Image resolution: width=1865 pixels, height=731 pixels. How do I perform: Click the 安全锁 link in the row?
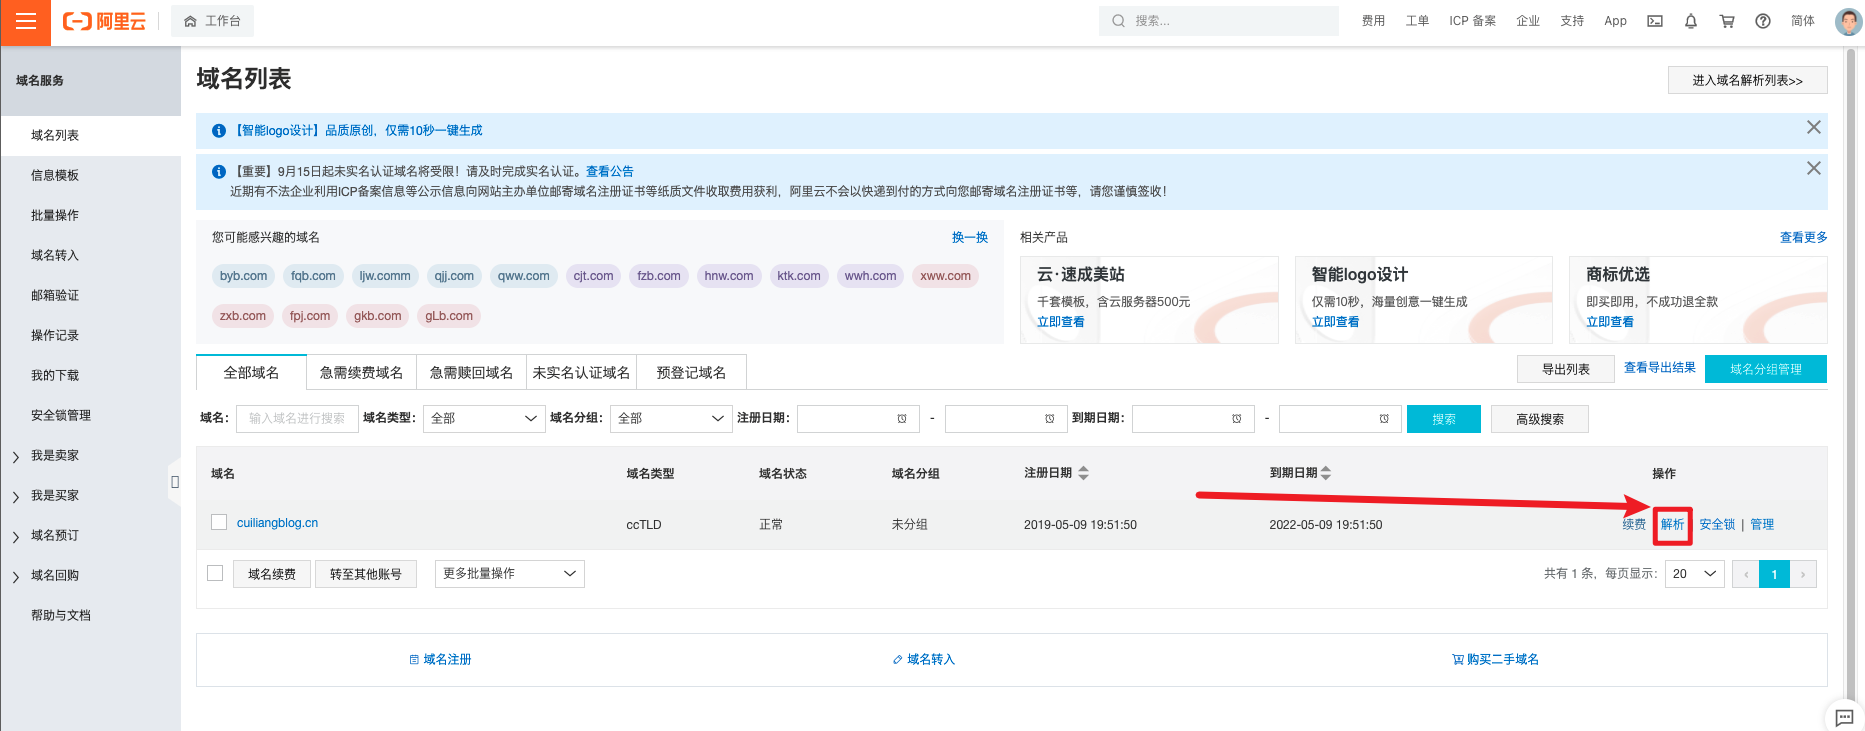pyautogui.click(x=1717, y=524)
